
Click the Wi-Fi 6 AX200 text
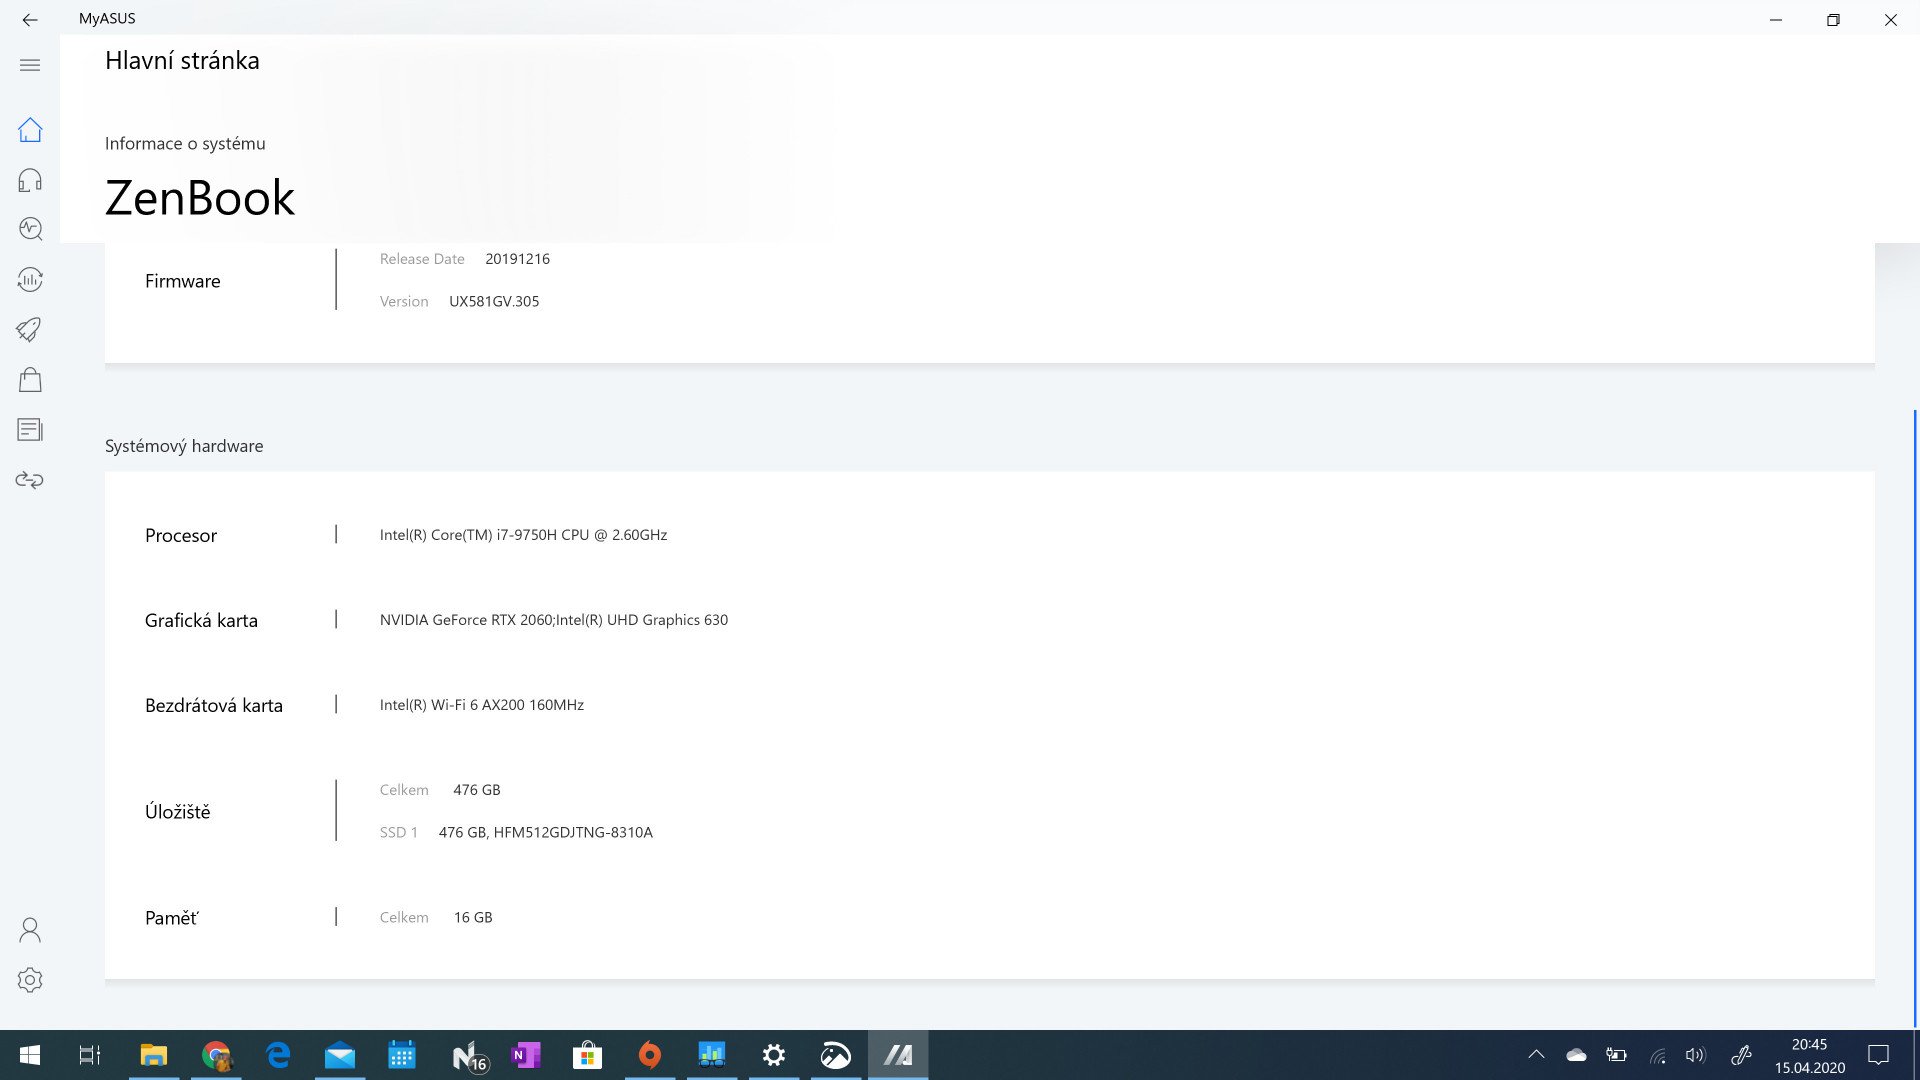481,705
